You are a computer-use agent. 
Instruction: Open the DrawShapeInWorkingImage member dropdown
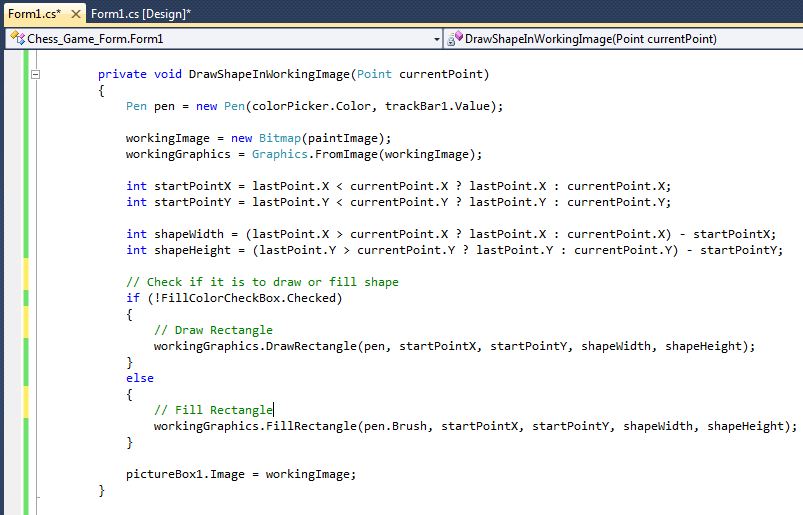point(624,39)
